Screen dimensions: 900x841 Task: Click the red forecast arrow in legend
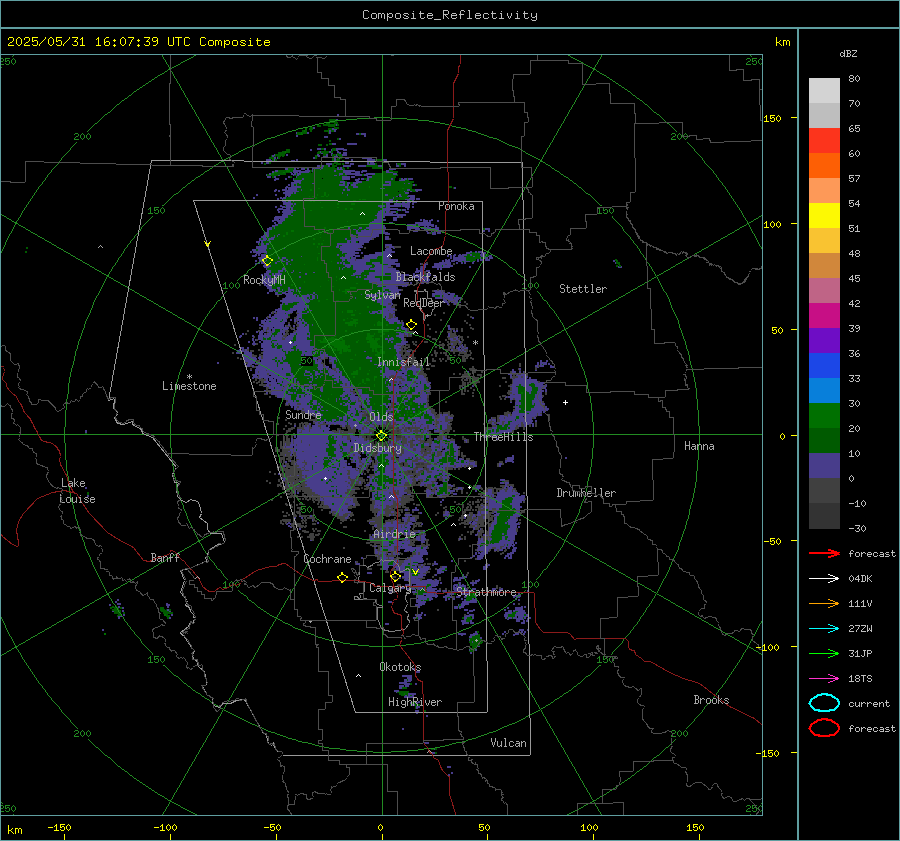point(824,553)
